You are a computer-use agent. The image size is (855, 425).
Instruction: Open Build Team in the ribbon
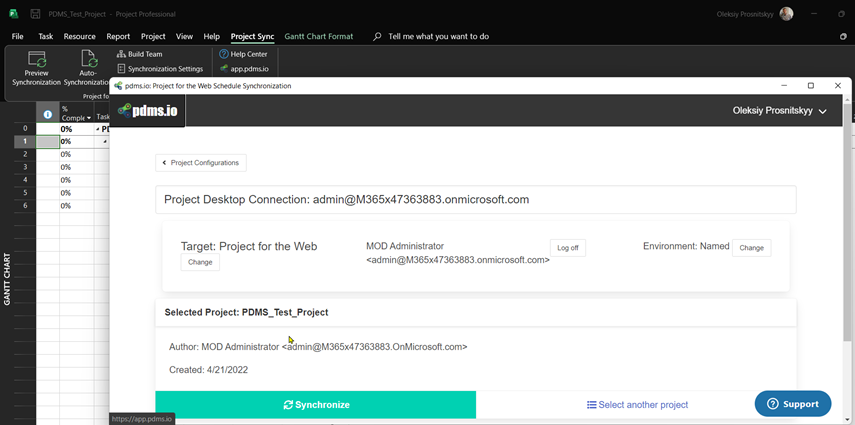tap(140, 54)
